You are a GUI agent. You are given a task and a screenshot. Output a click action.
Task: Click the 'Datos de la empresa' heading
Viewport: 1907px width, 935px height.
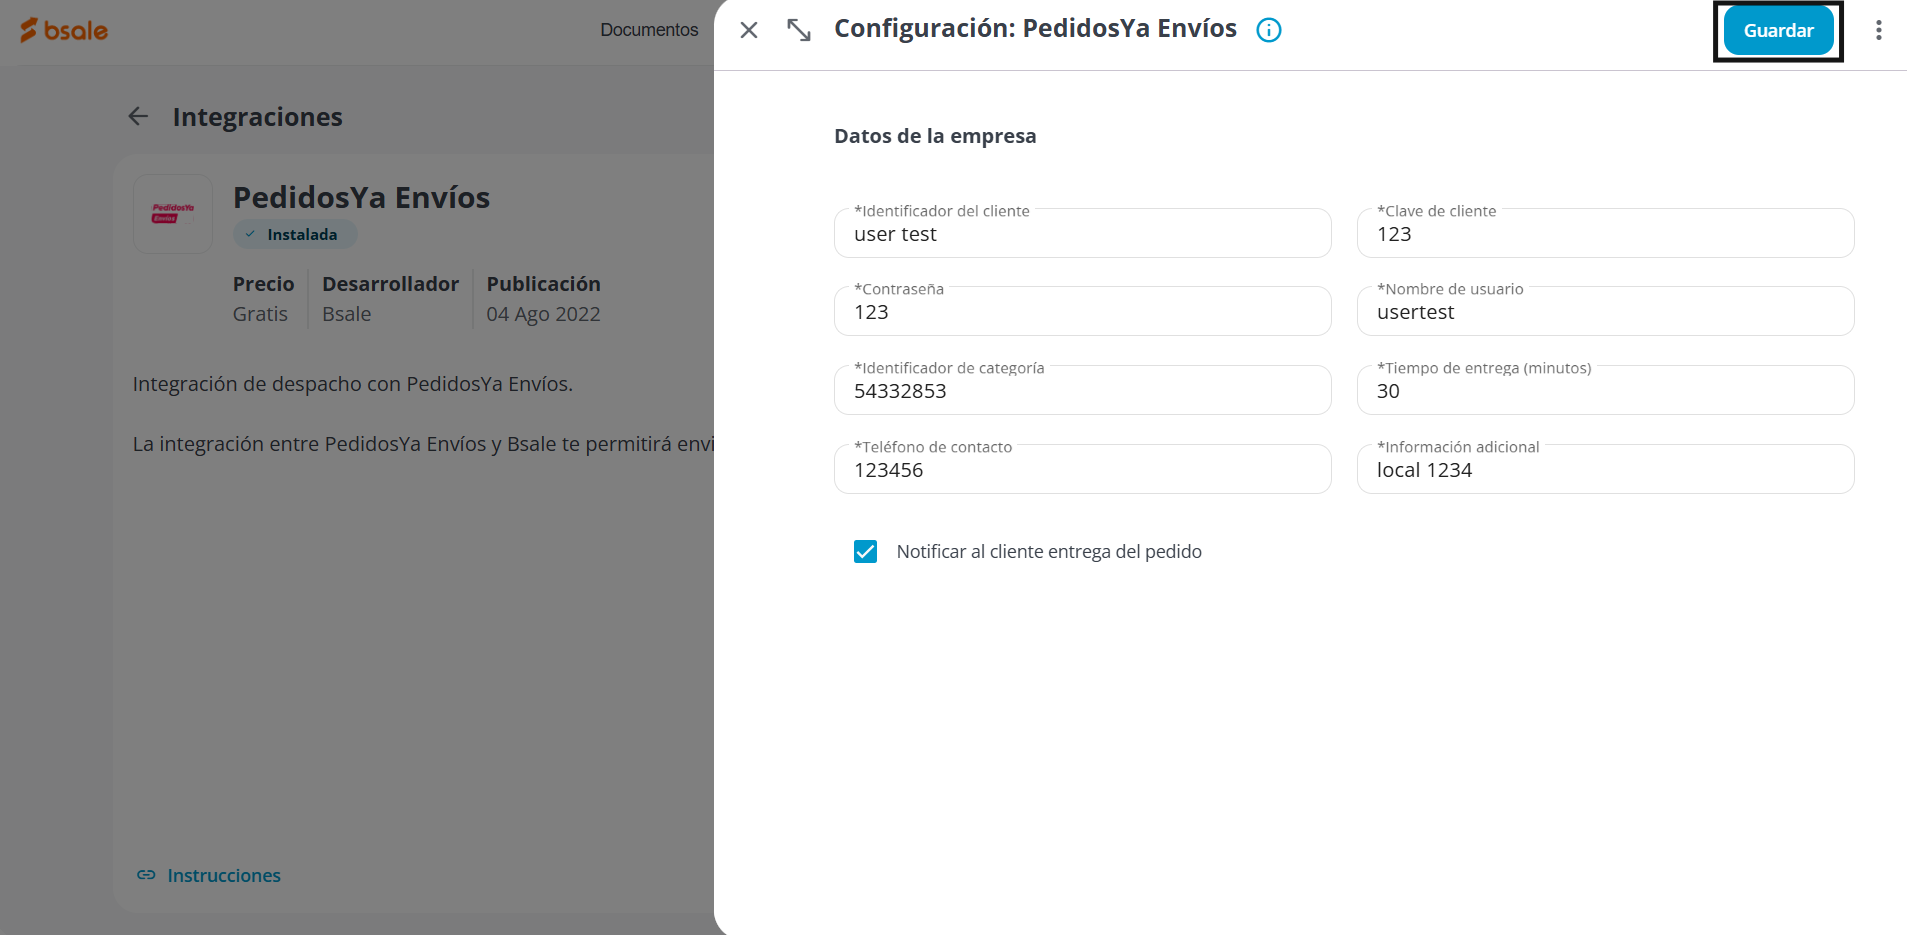(935, 136)
